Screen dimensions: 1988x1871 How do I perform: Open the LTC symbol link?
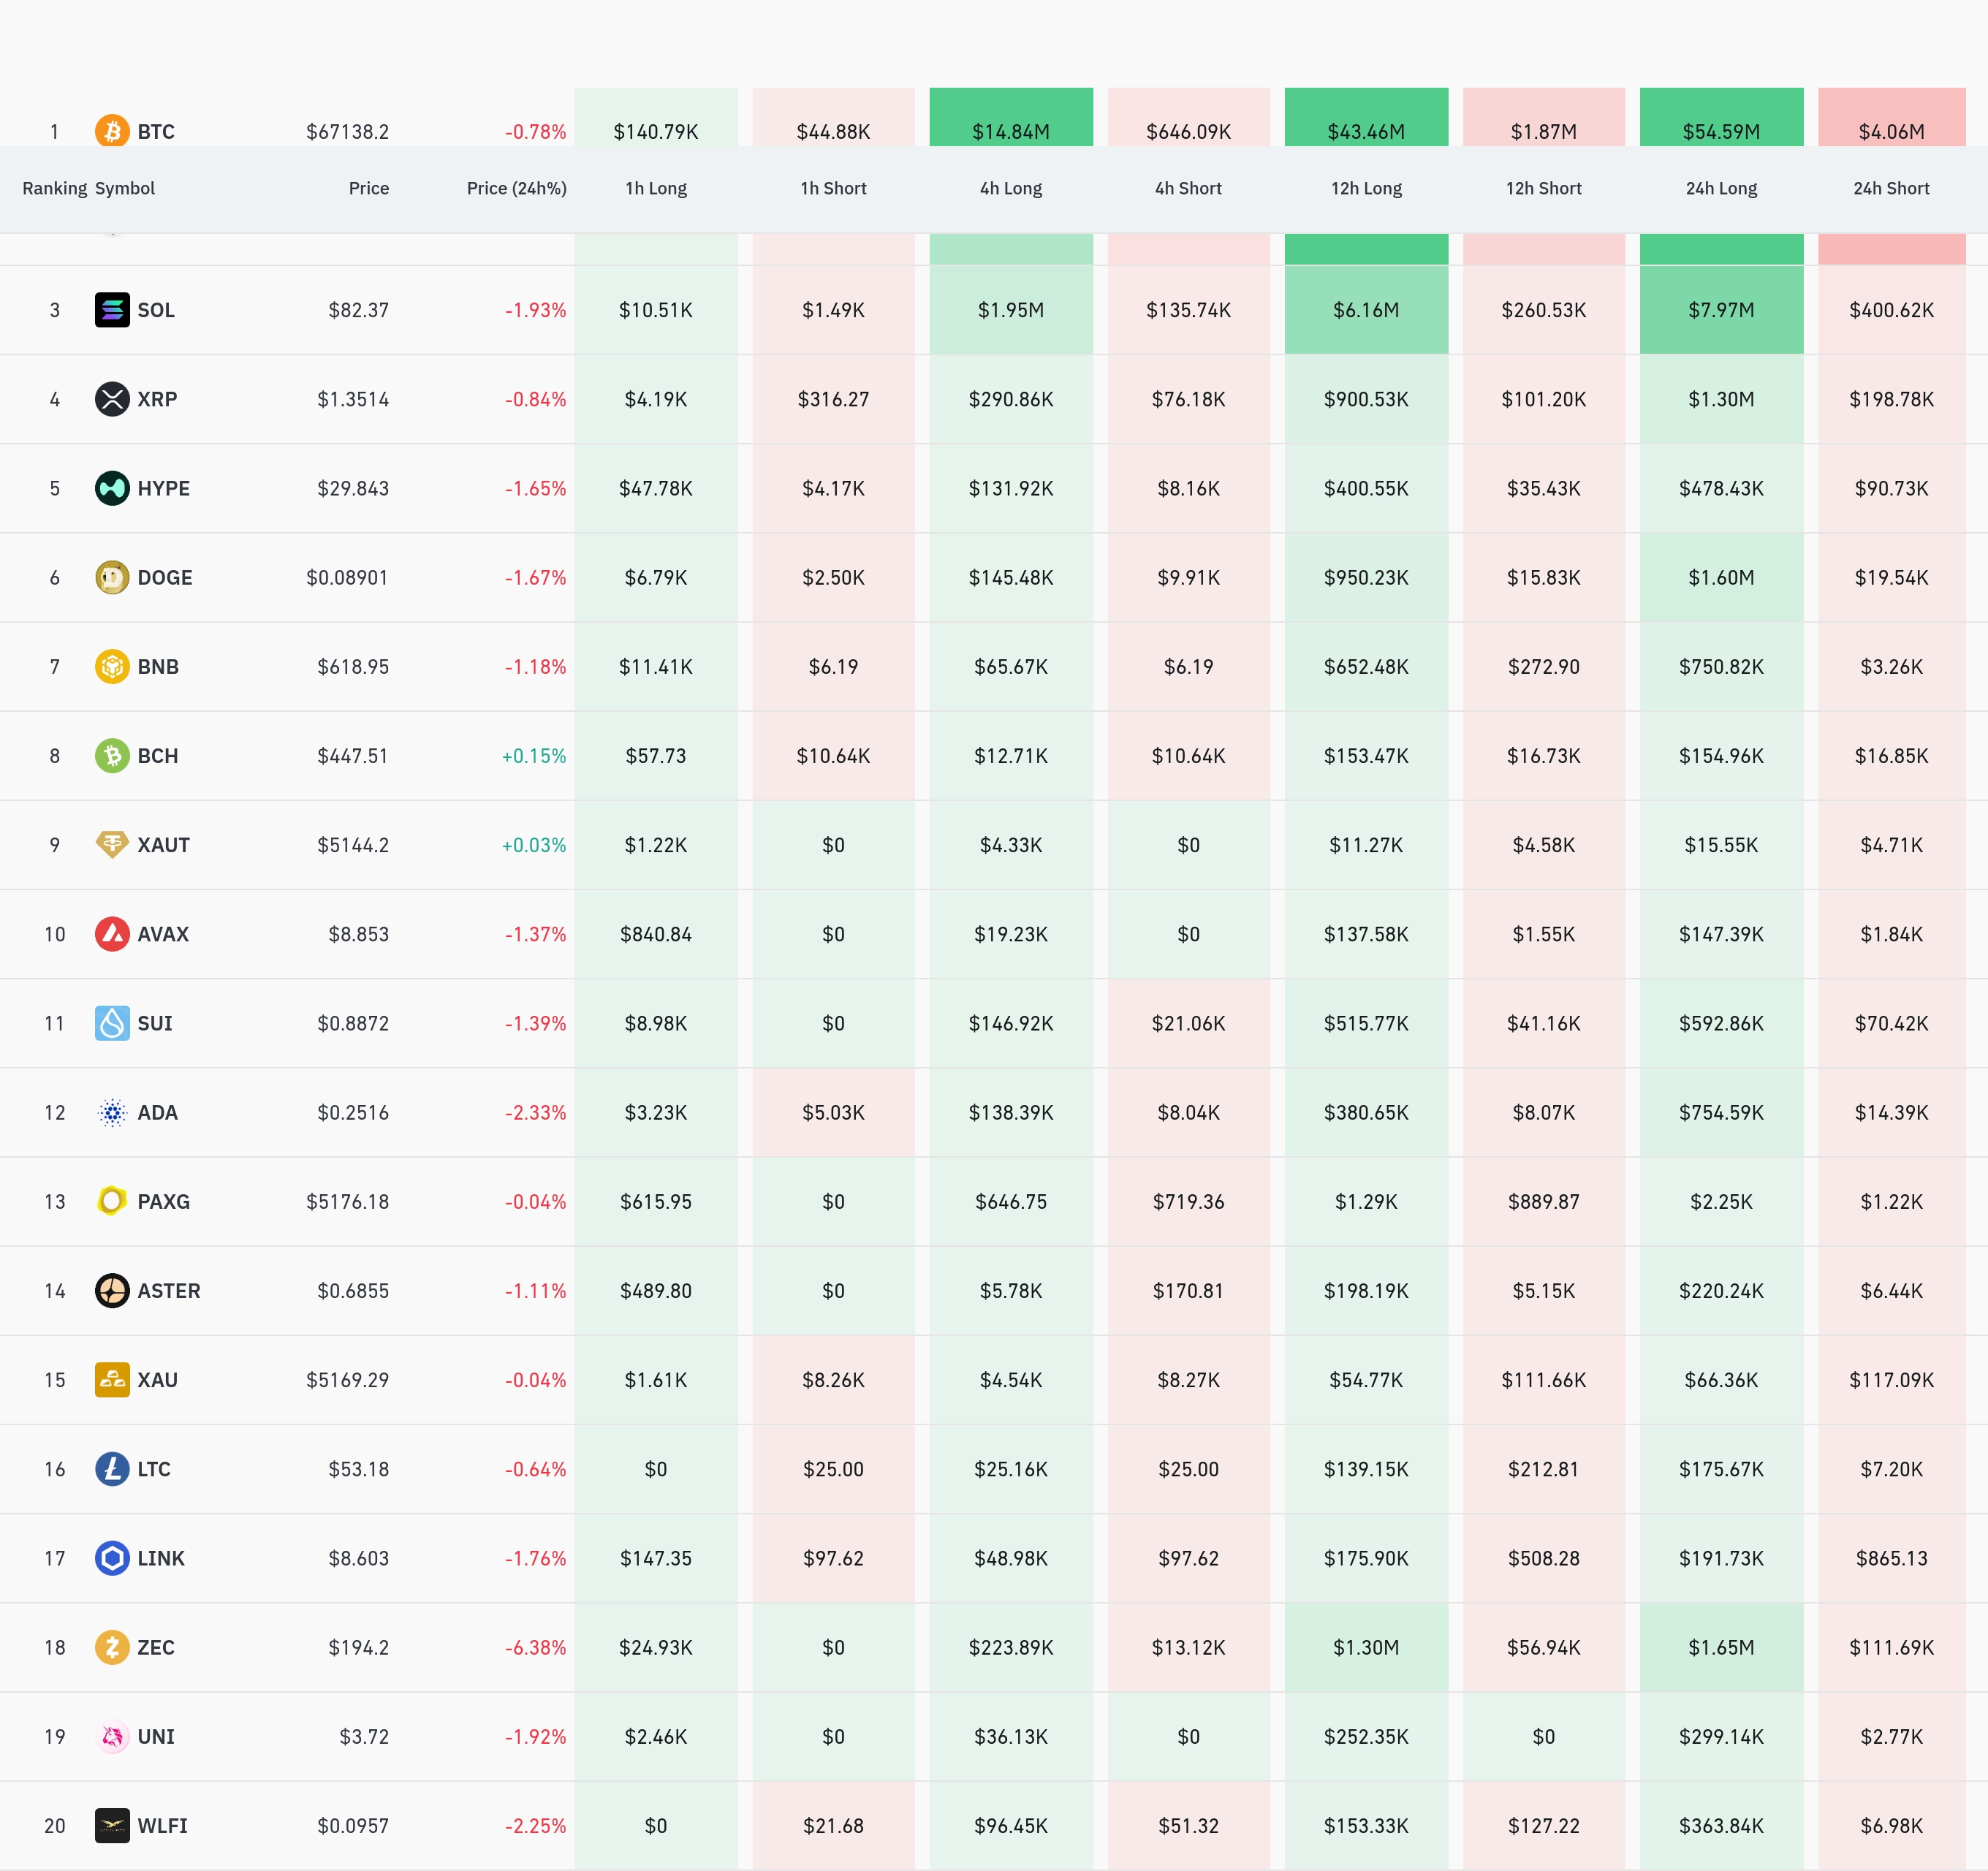click(153, 1469)
